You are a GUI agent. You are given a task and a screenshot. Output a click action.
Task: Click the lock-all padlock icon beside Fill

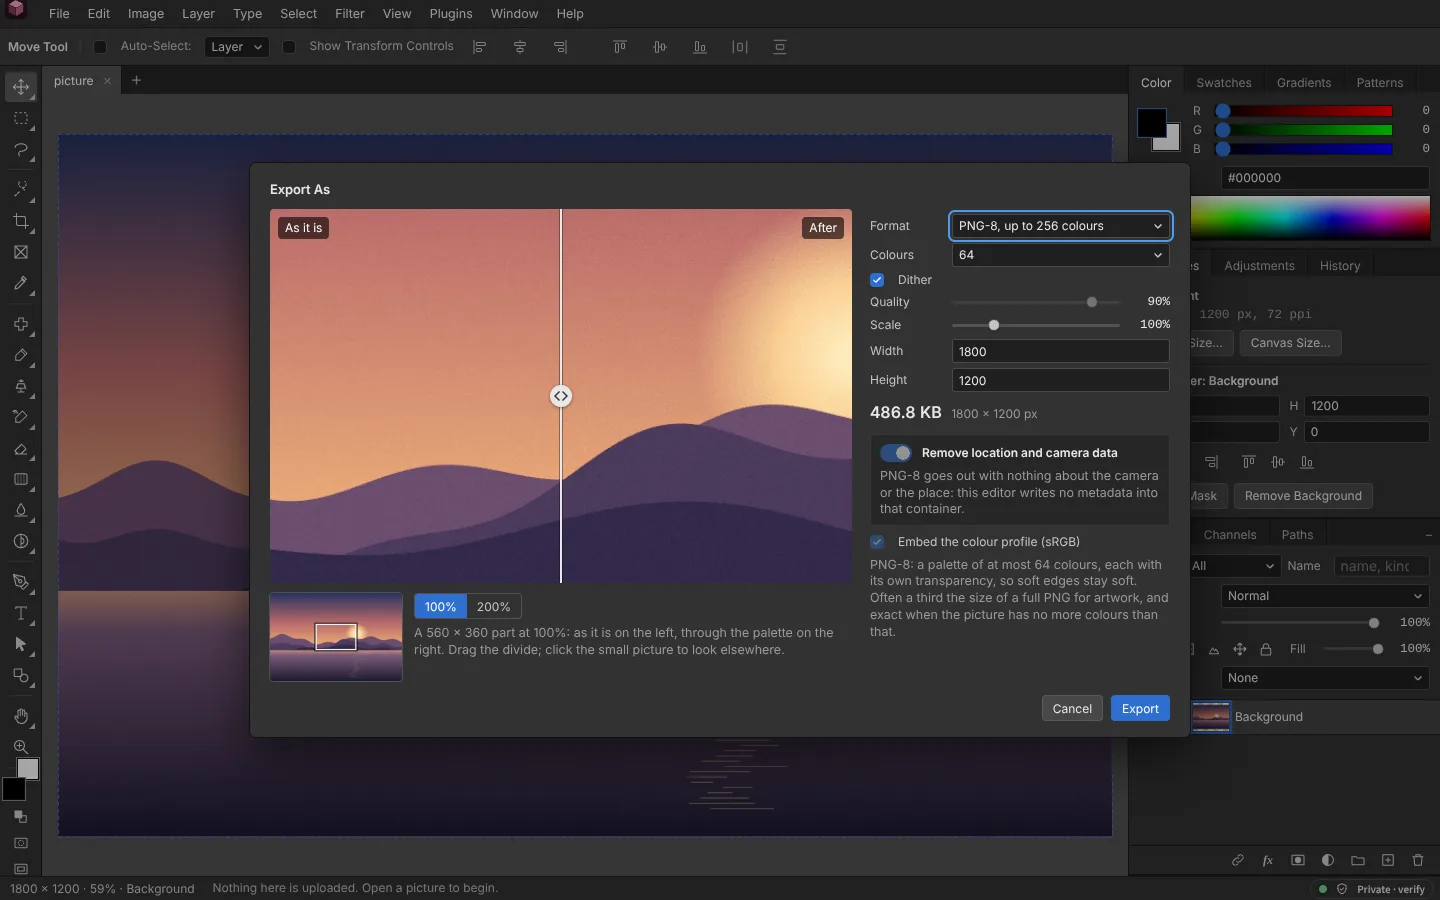pos(1266,649)
